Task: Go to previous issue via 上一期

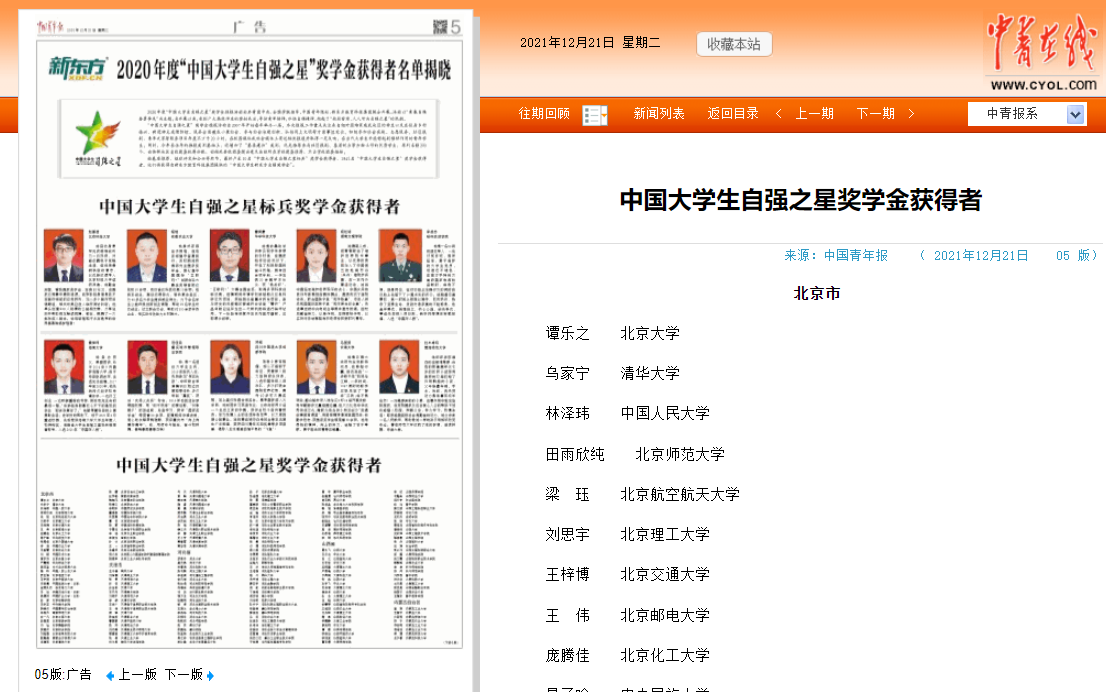Action: pyautogui.click(x=814, y=114)
